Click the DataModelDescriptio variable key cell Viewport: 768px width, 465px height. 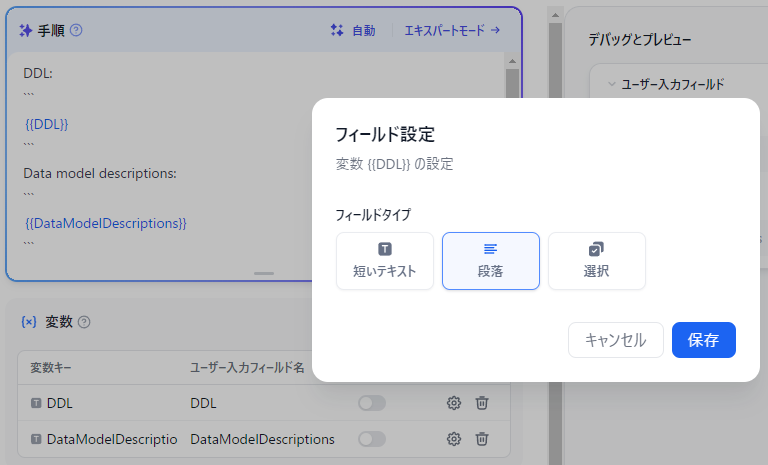coord(112,439)
